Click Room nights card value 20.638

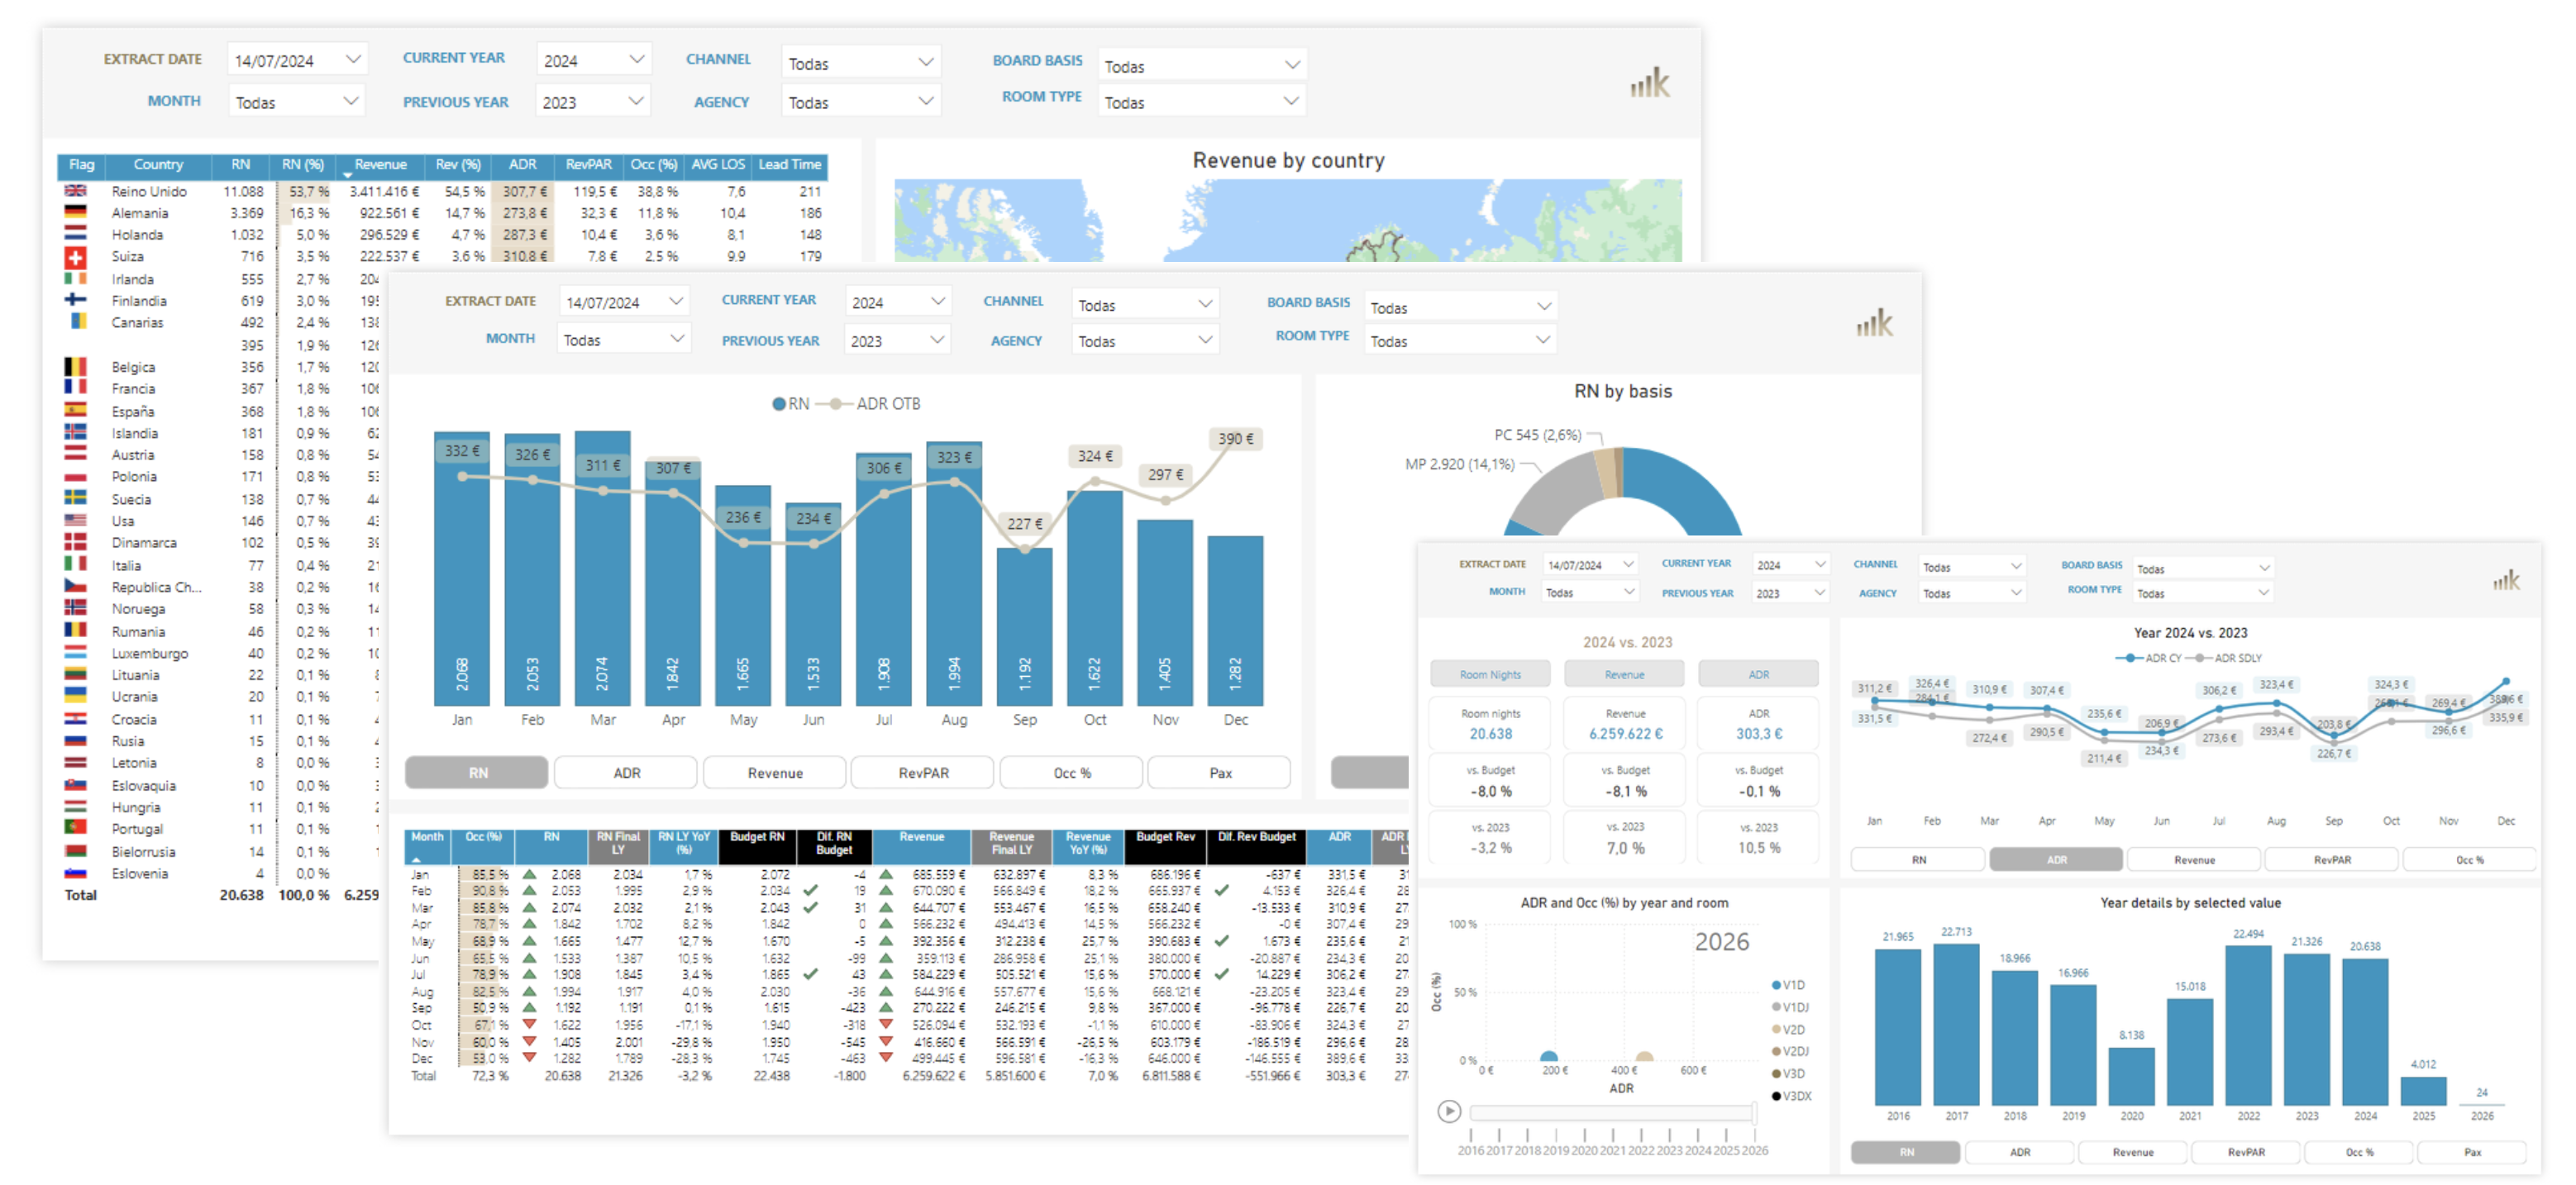tap(1490, 734)
